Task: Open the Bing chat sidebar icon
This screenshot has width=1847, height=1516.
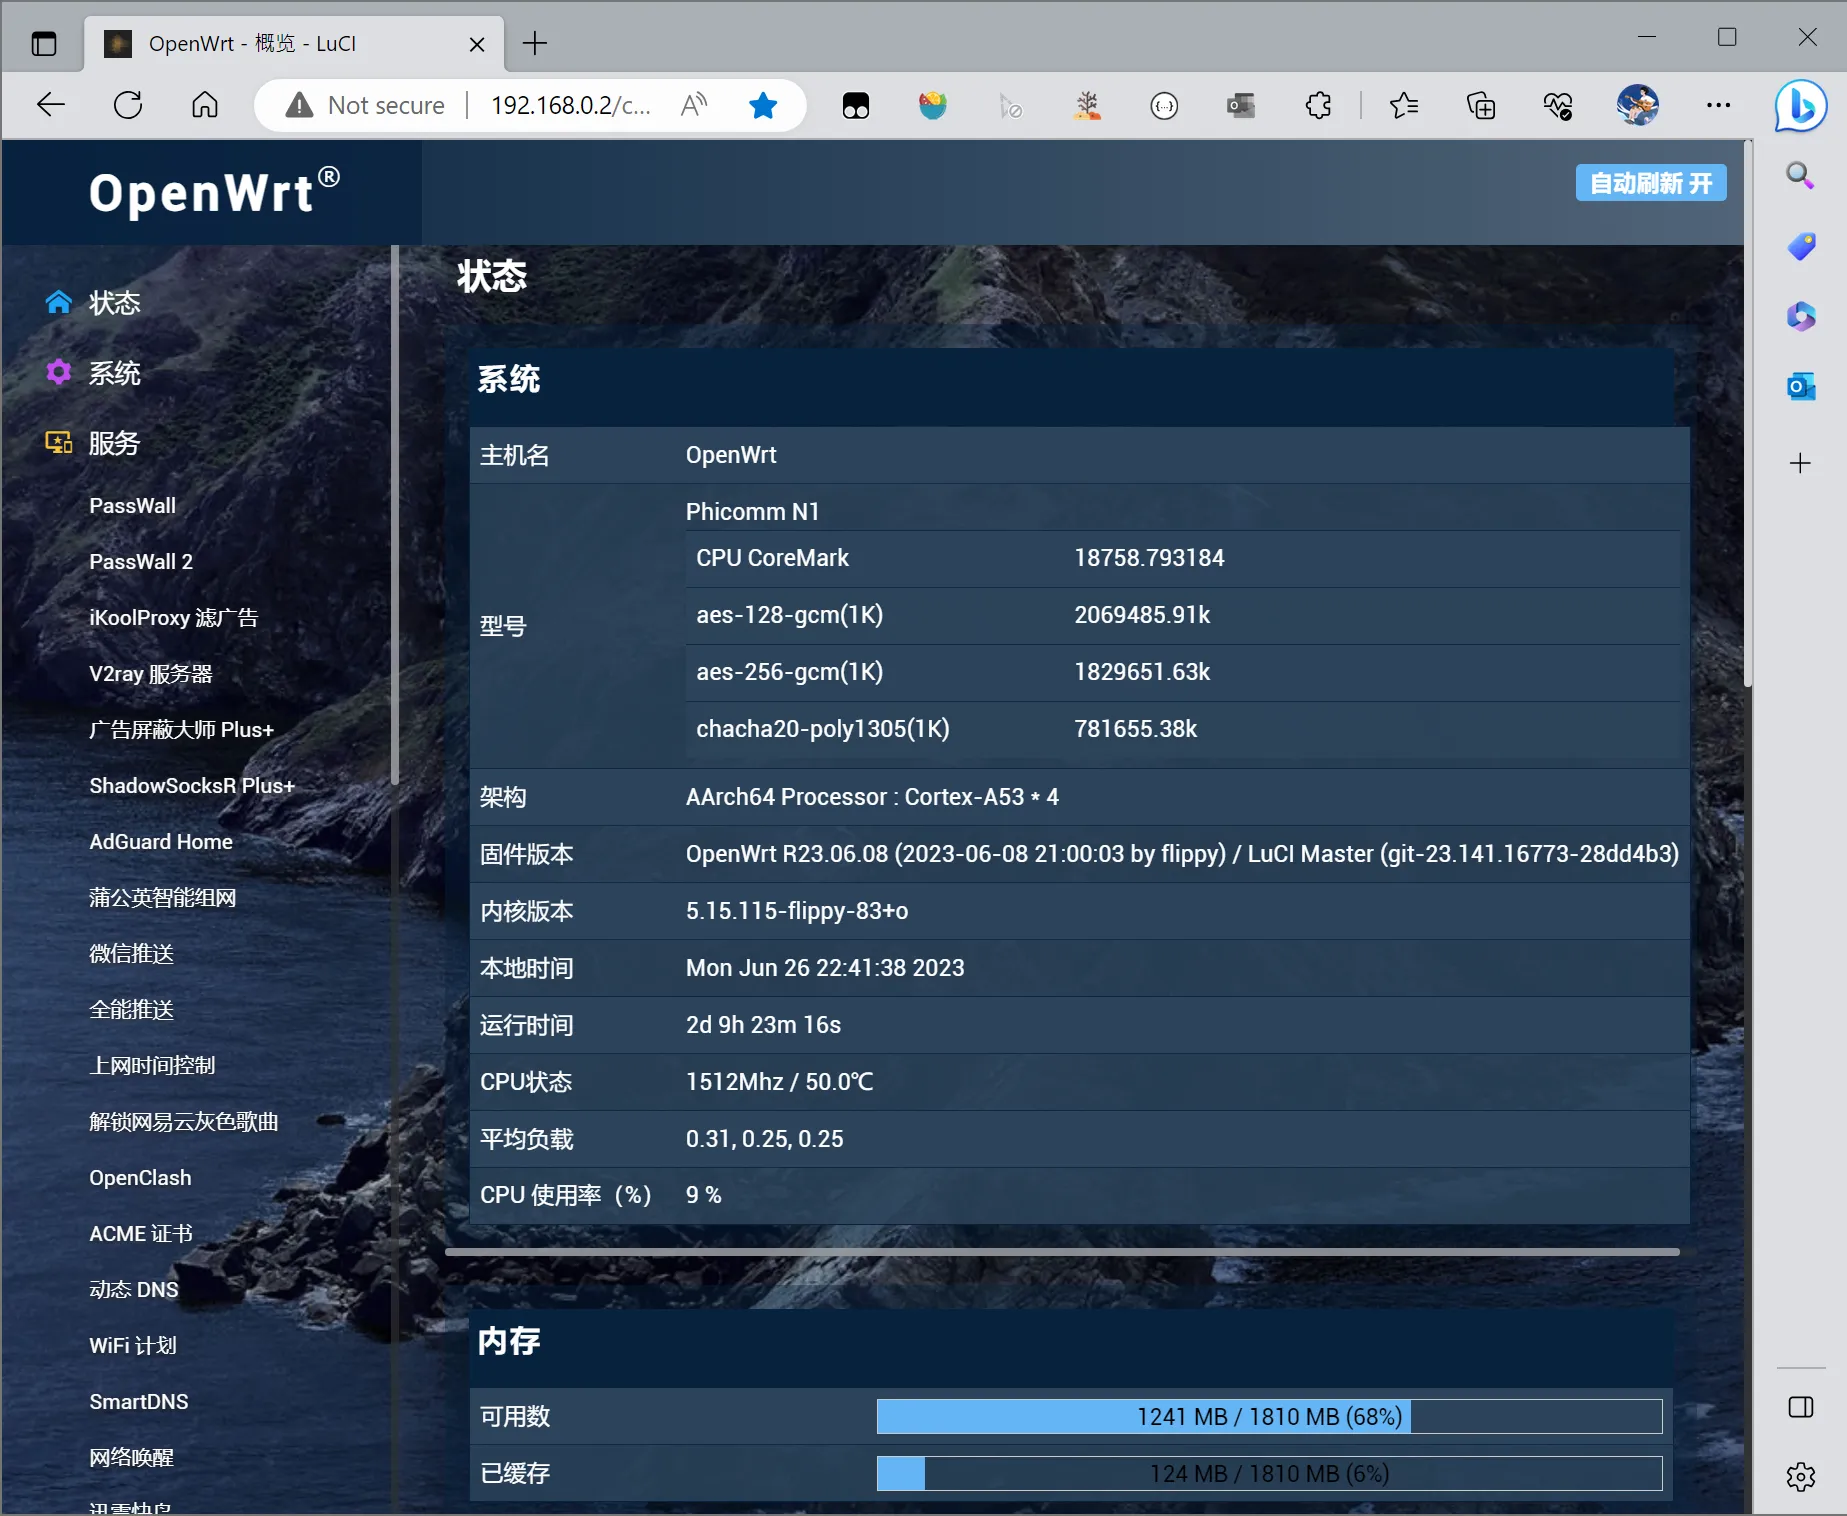Action: [1800, 106]
